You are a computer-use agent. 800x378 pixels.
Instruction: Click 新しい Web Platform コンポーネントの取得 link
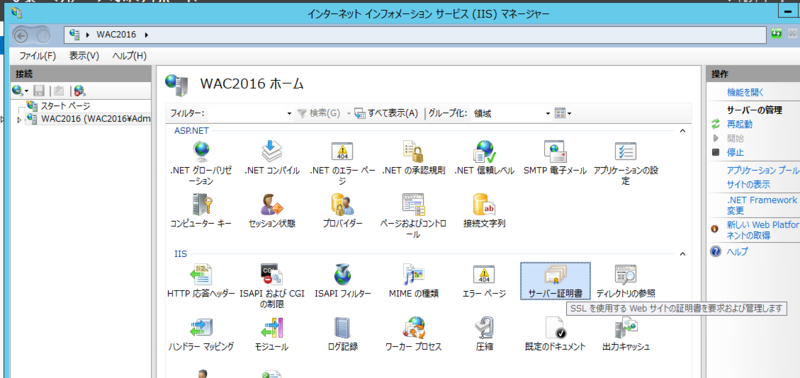click(762, 230)
